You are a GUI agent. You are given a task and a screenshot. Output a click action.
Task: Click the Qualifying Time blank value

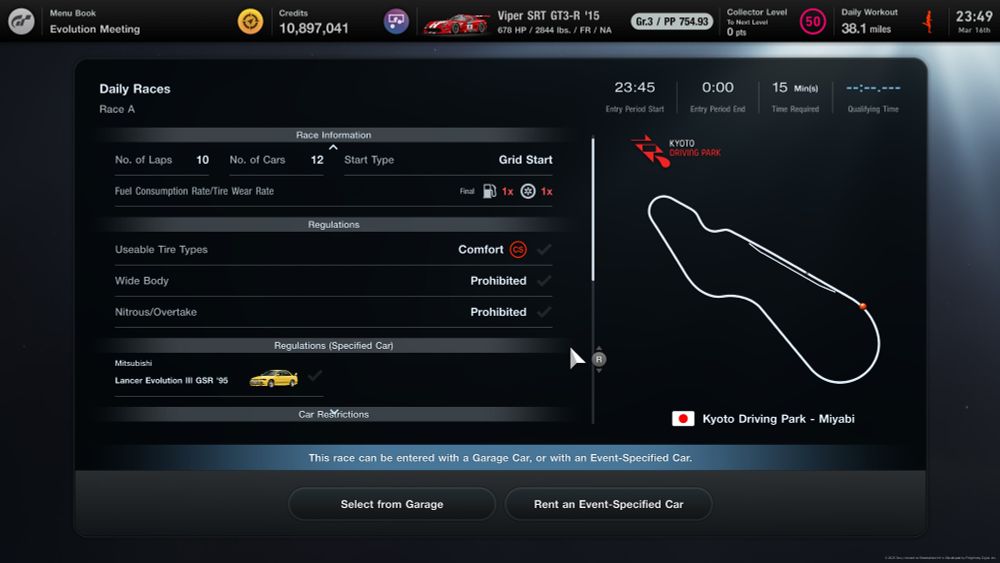click(873, 88)
